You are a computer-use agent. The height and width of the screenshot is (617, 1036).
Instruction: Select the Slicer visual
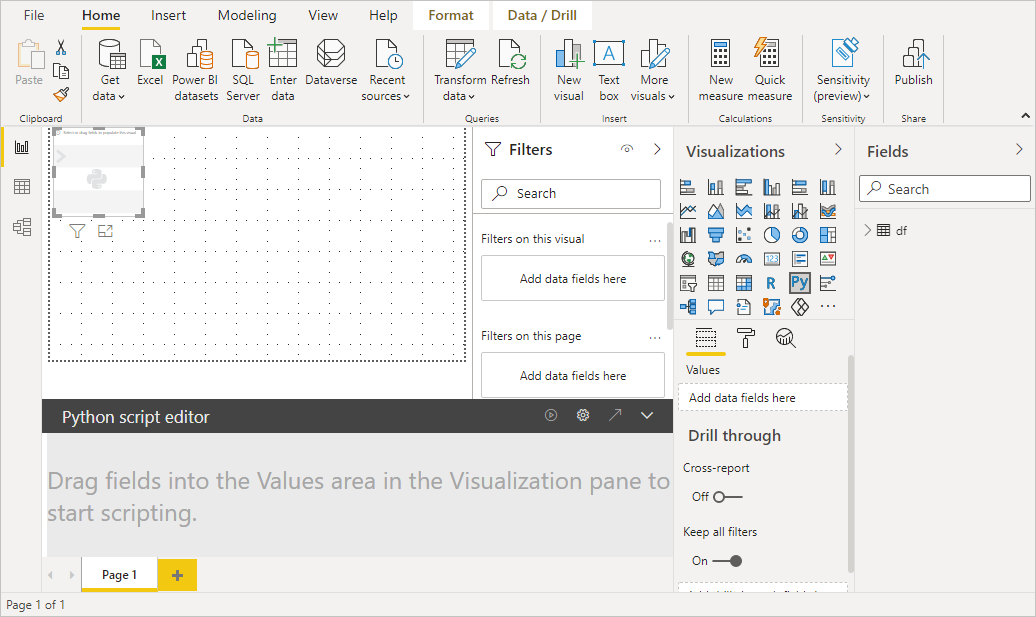688,282
